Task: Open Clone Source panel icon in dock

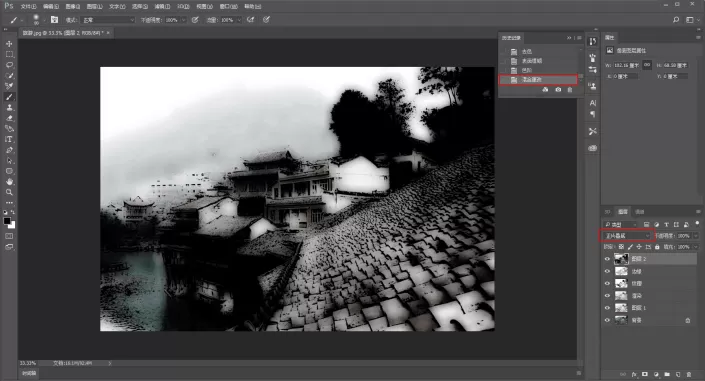Action: tap(593, 86)
